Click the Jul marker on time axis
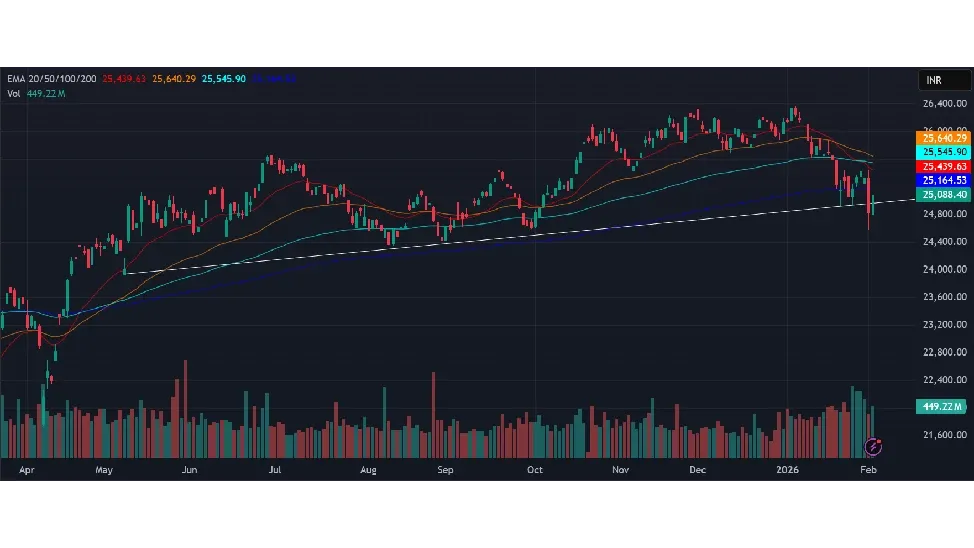The height and width of the screenshot is (548, 974). click(274, 469)
